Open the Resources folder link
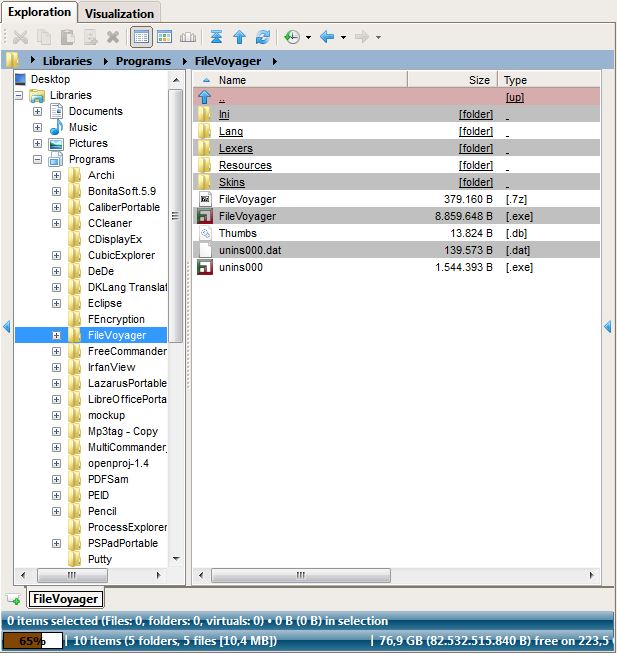The height and width of the screenshot is (654, 617). point(245,165)
